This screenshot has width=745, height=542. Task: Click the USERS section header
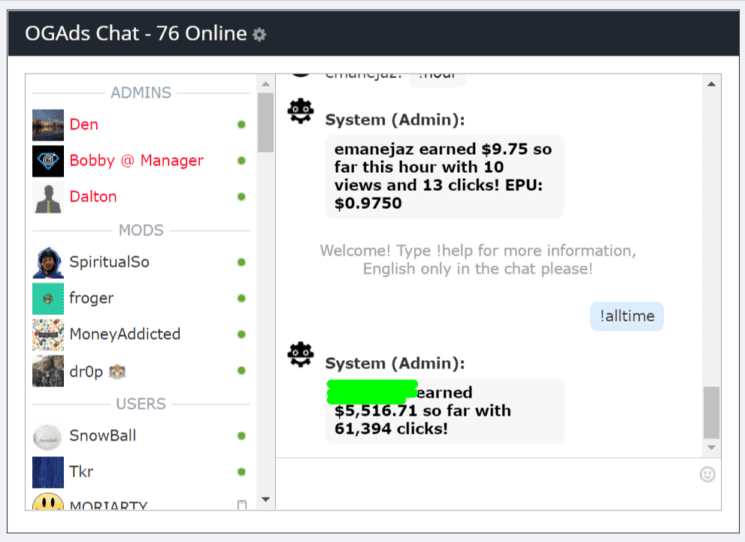click(x=141, y=404)
